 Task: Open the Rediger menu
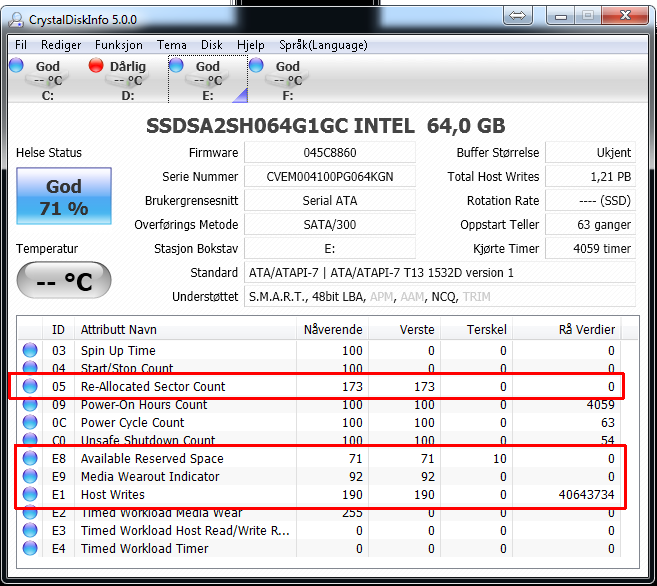point(61,45)
